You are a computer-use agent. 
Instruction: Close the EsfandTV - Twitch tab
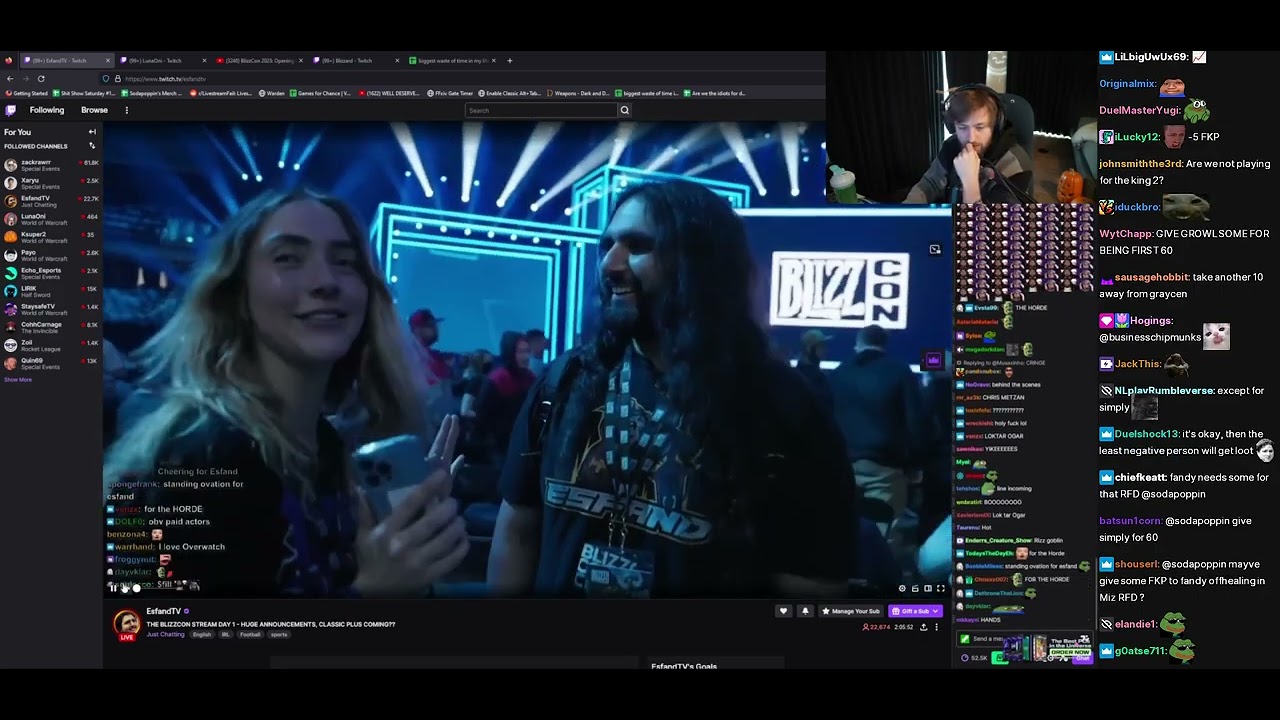click(x=107, y=60)
